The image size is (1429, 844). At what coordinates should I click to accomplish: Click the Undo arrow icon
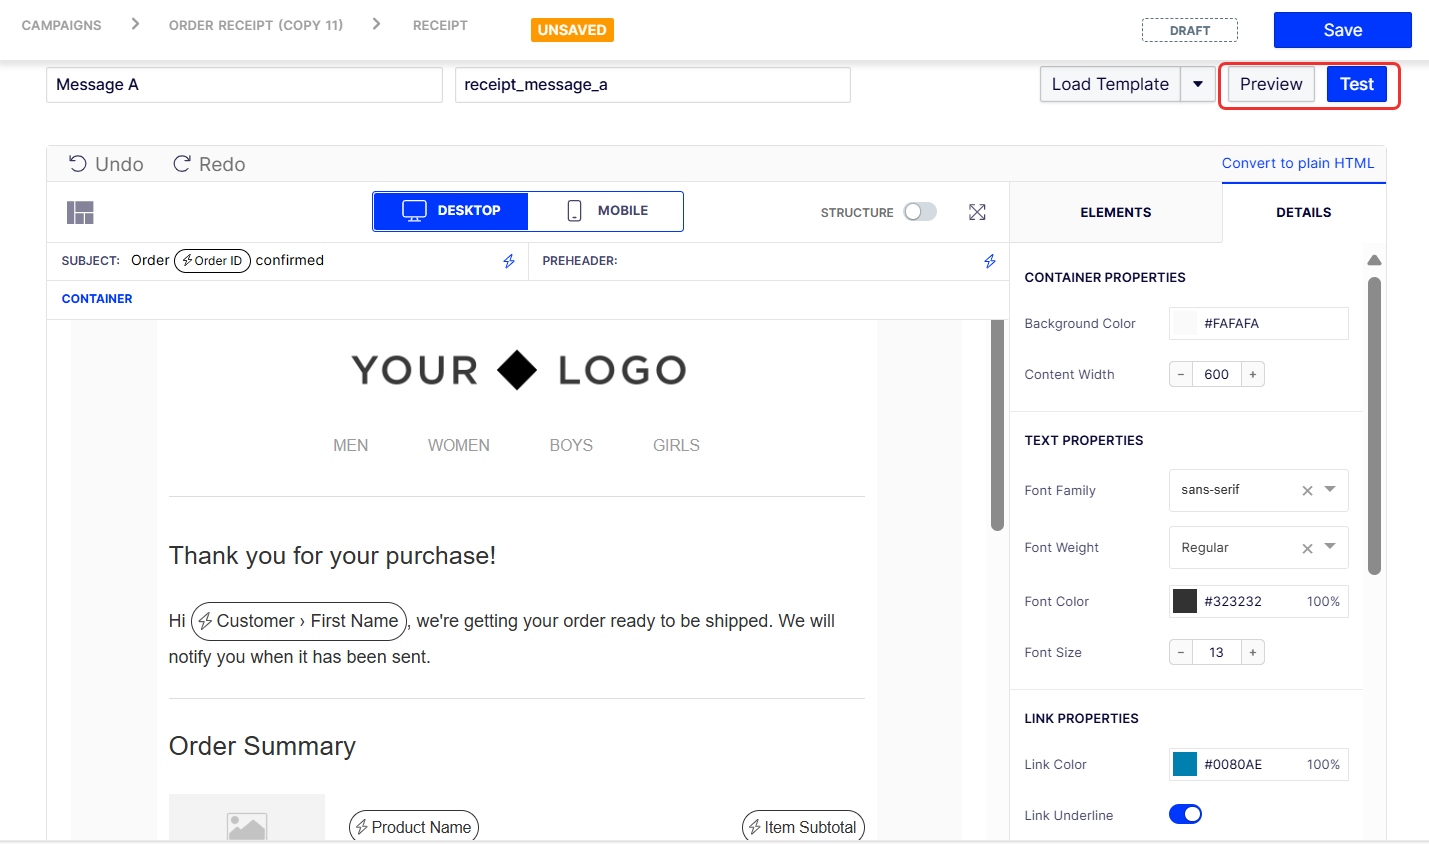coord(77,164)
